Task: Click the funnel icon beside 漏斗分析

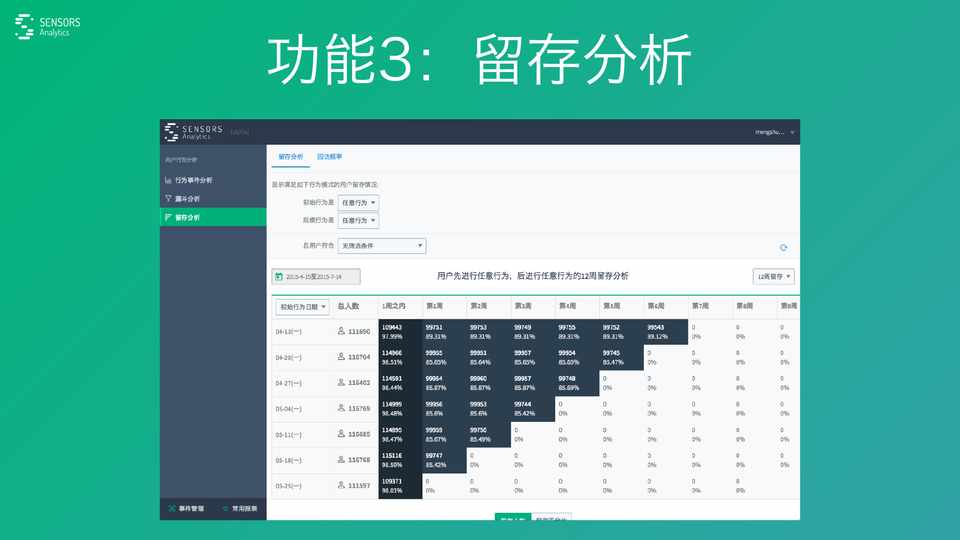Action: point(168,199)
